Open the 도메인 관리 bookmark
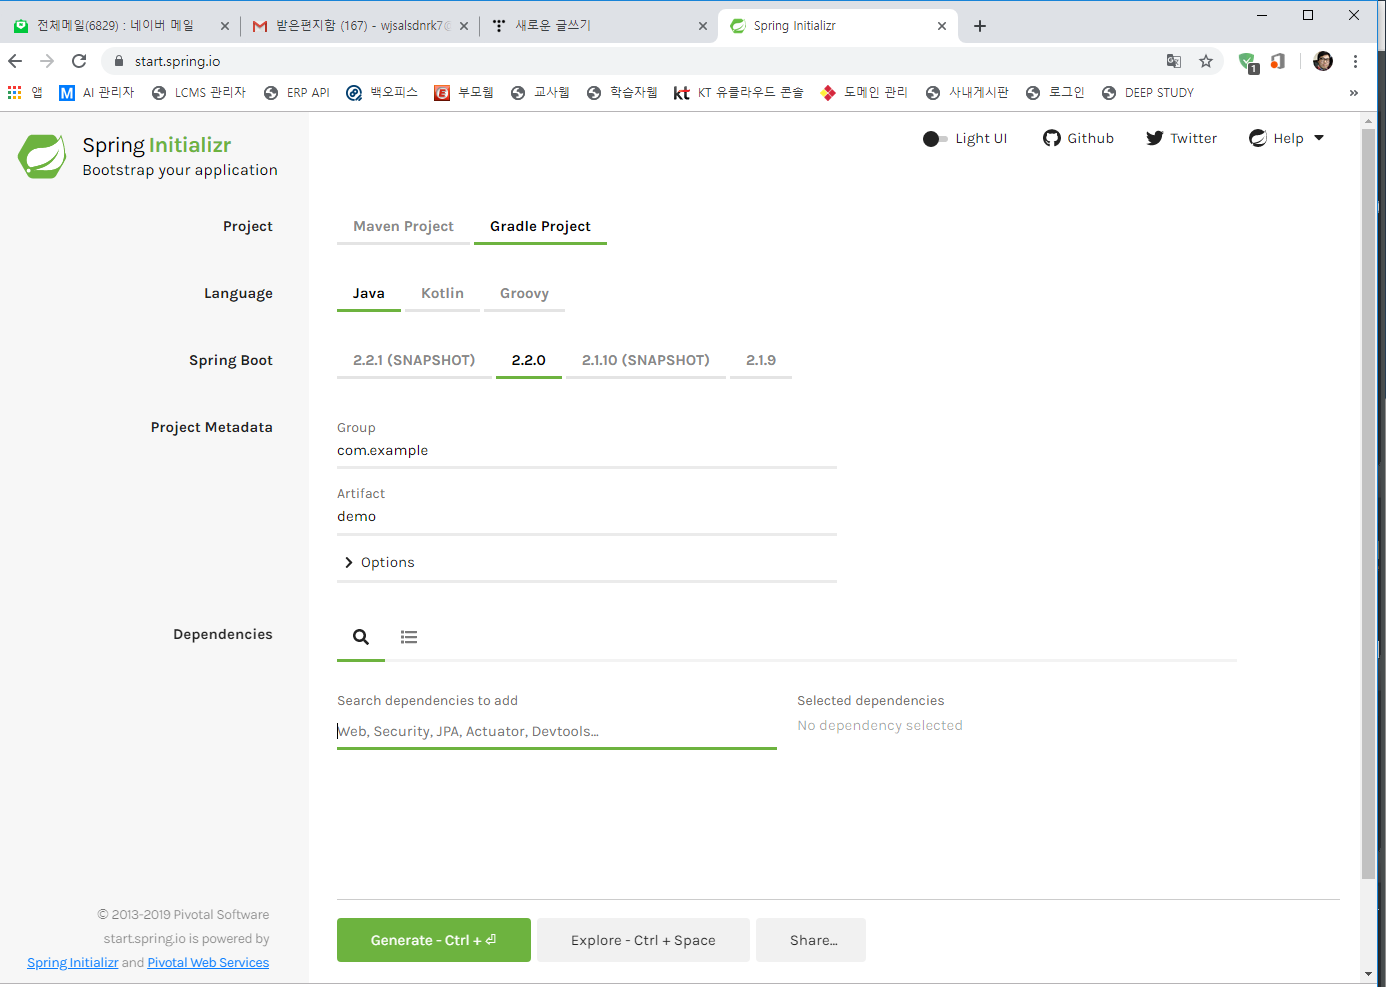The height and width of the screenshot is (987, 1386). click(x=864, y=93)
